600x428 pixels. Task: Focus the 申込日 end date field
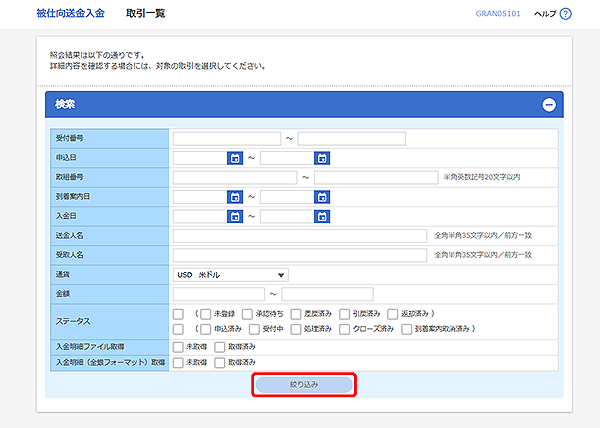287,158
